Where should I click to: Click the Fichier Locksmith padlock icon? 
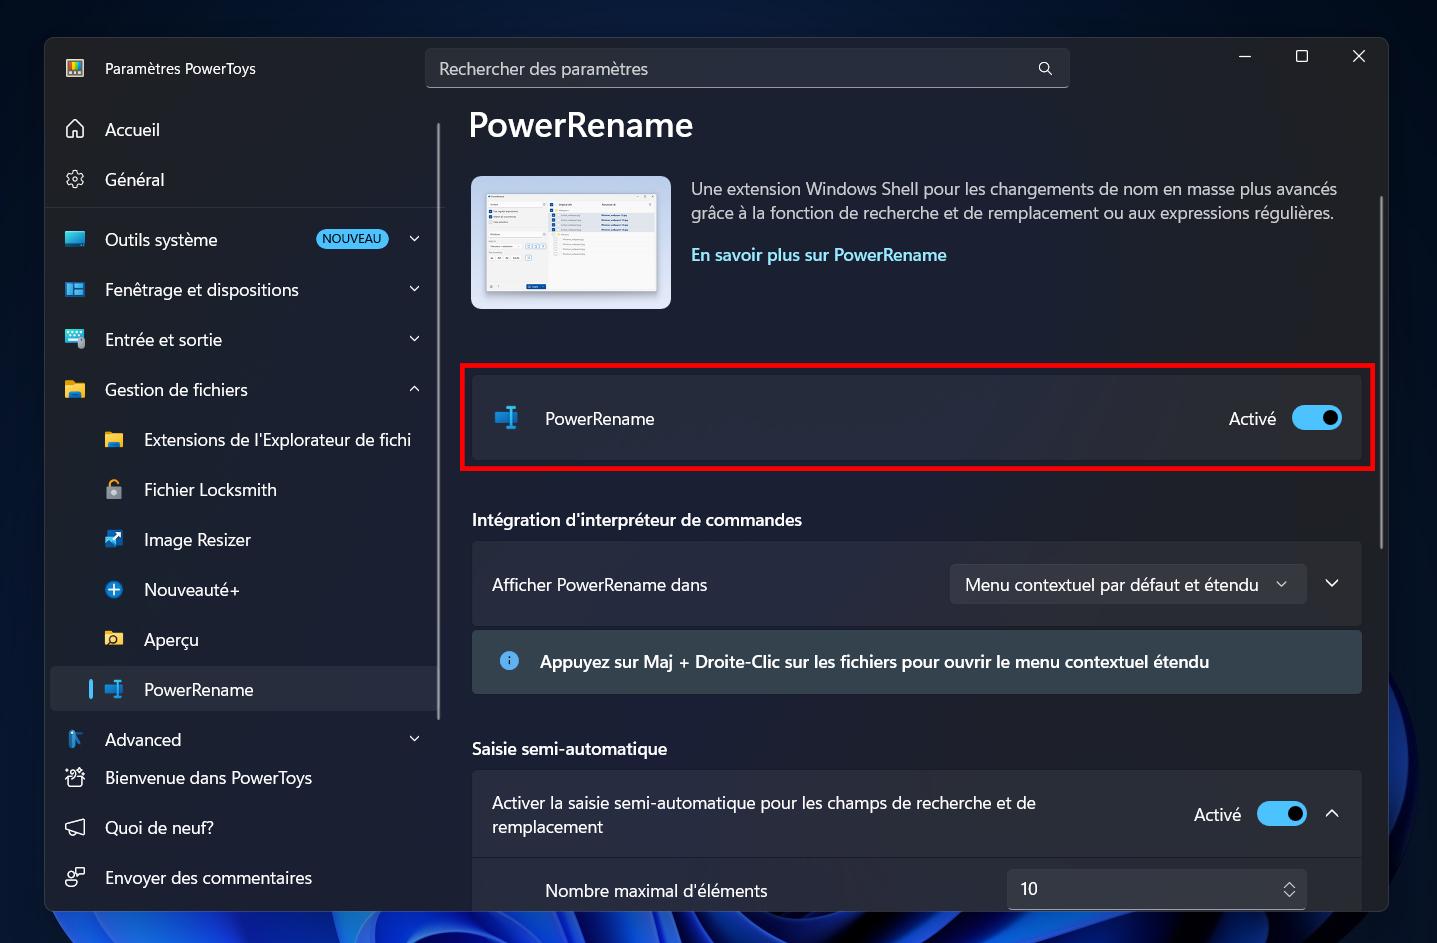pyautogui.click(x=114, y=489)
